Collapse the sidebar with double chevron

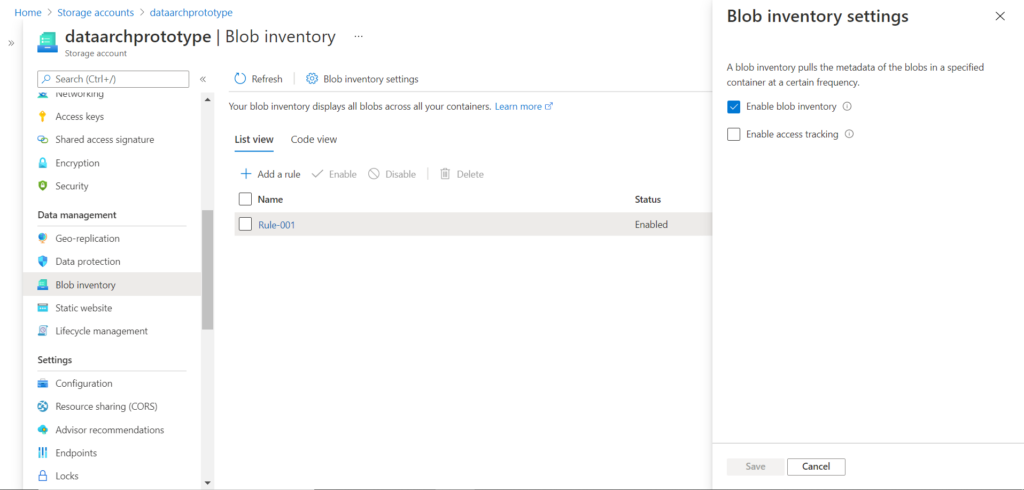[203, 79]
